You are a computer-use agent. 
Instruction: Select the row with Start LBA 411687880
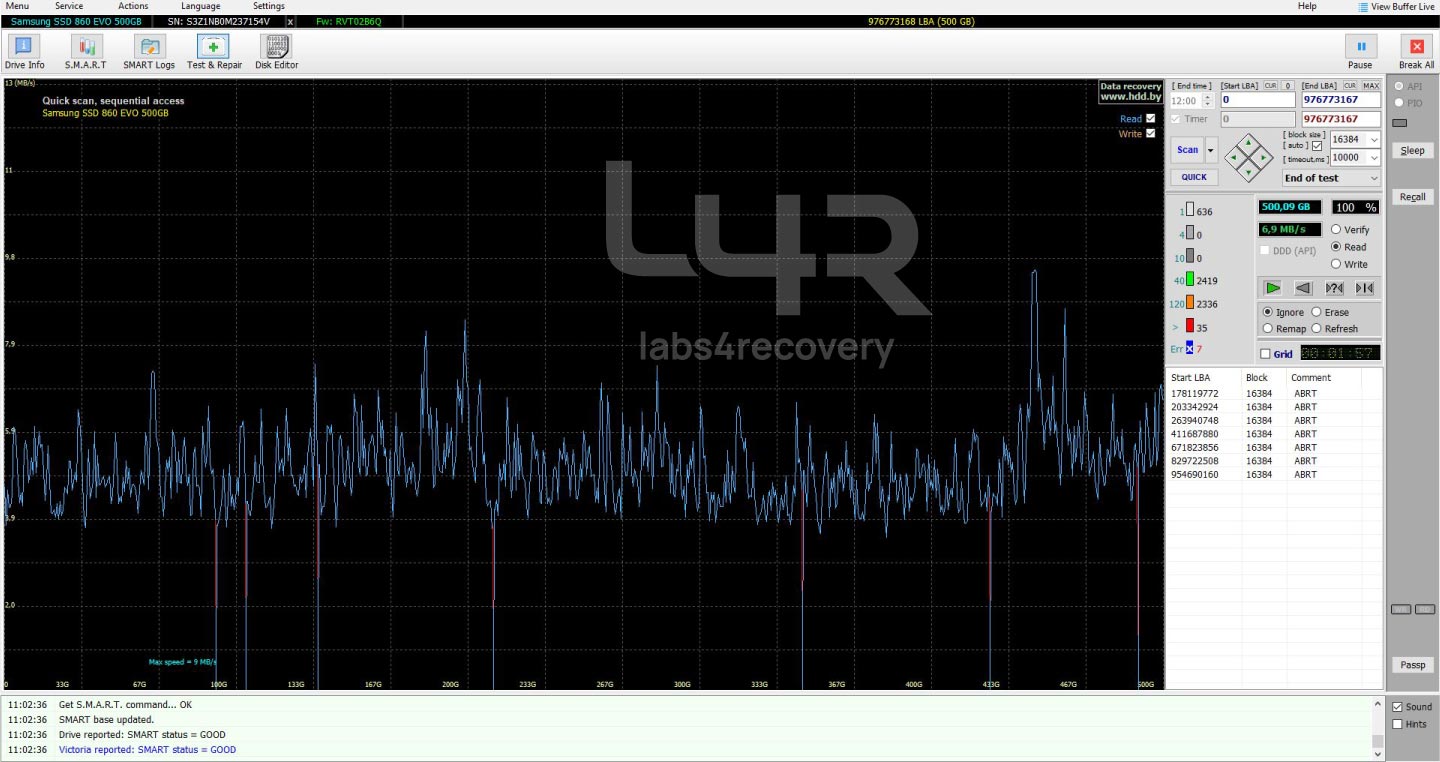click(x=1273, y=434)
